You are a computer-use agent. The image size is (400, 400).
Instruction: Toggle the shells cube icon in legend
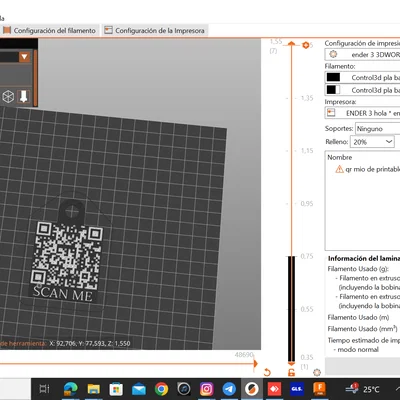pos(8,97)
